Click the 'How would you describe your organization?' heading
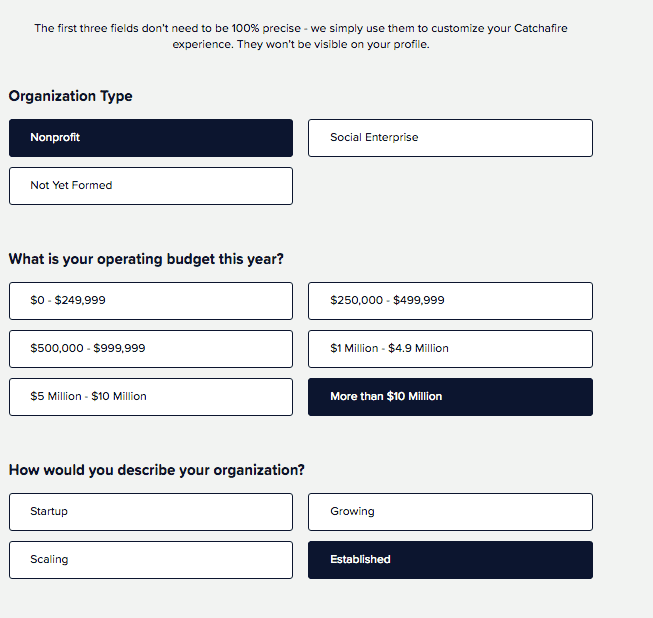Screen dimensions: 653x618 click(157, 470)
